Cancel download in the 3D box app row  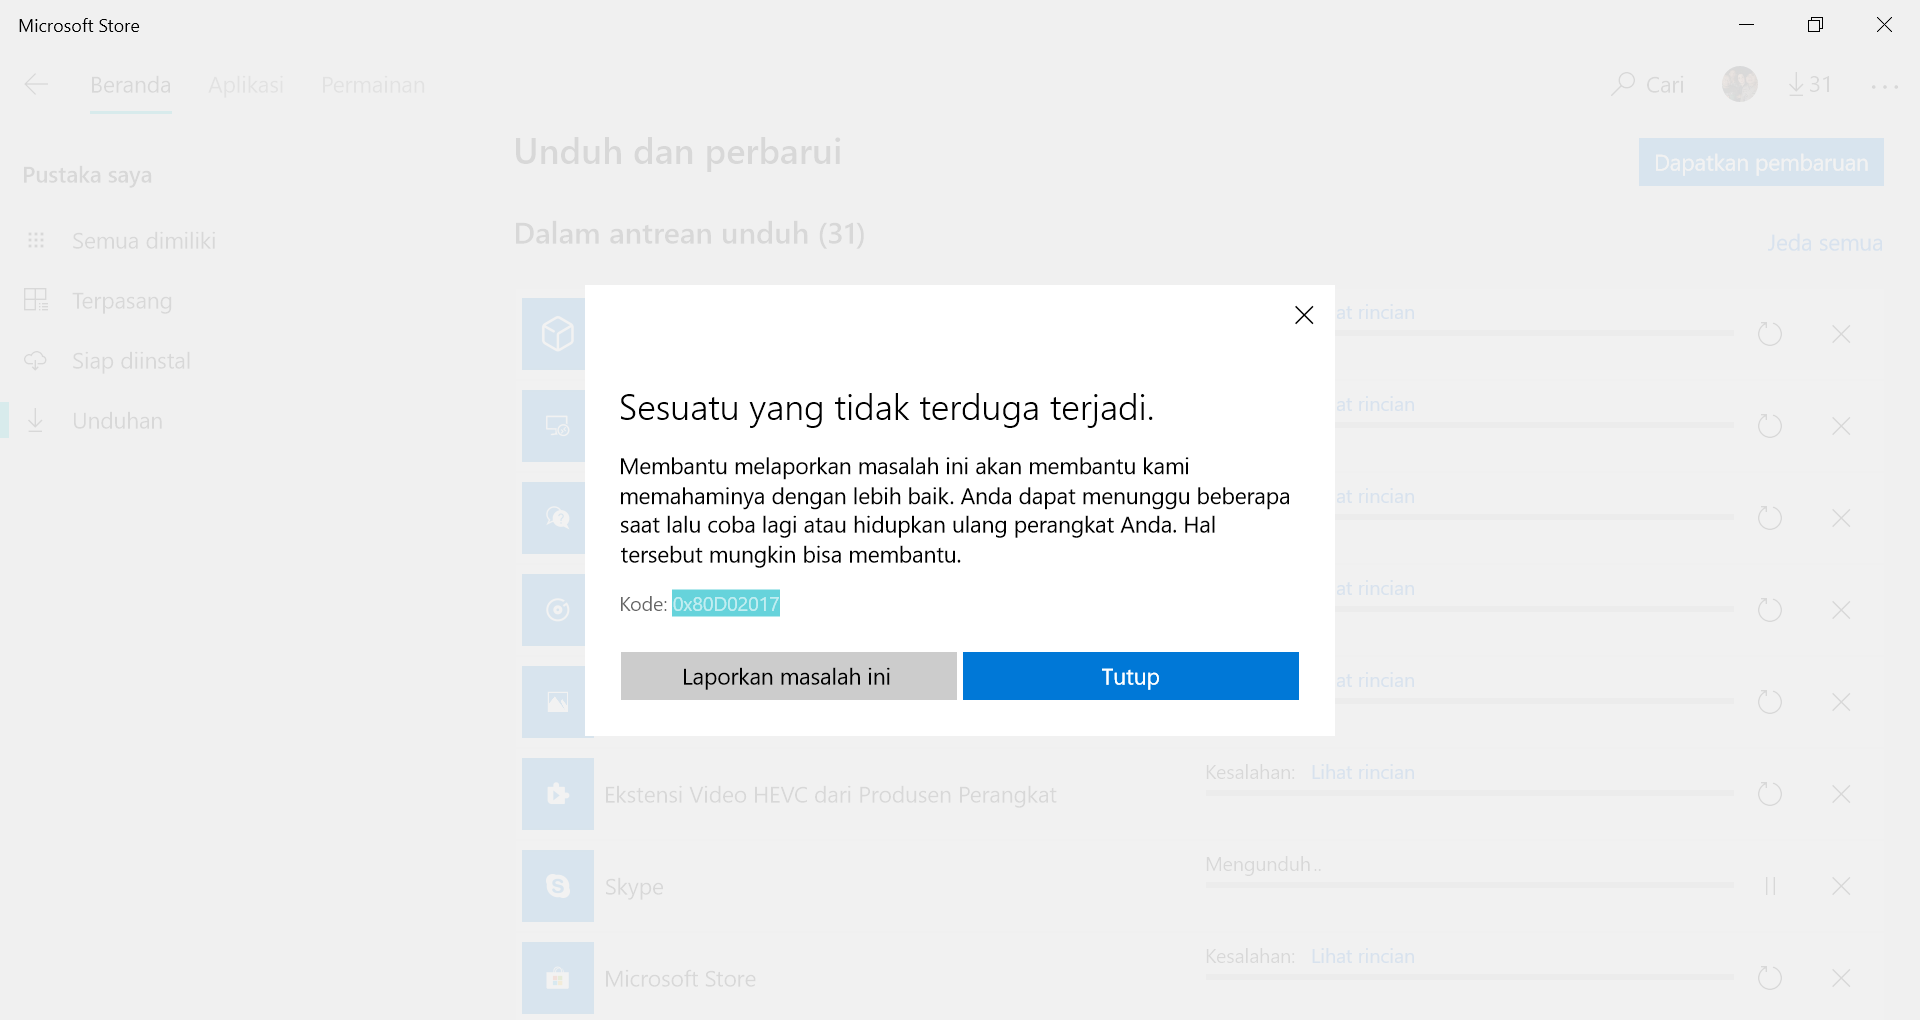click(x=1841, y=334)
